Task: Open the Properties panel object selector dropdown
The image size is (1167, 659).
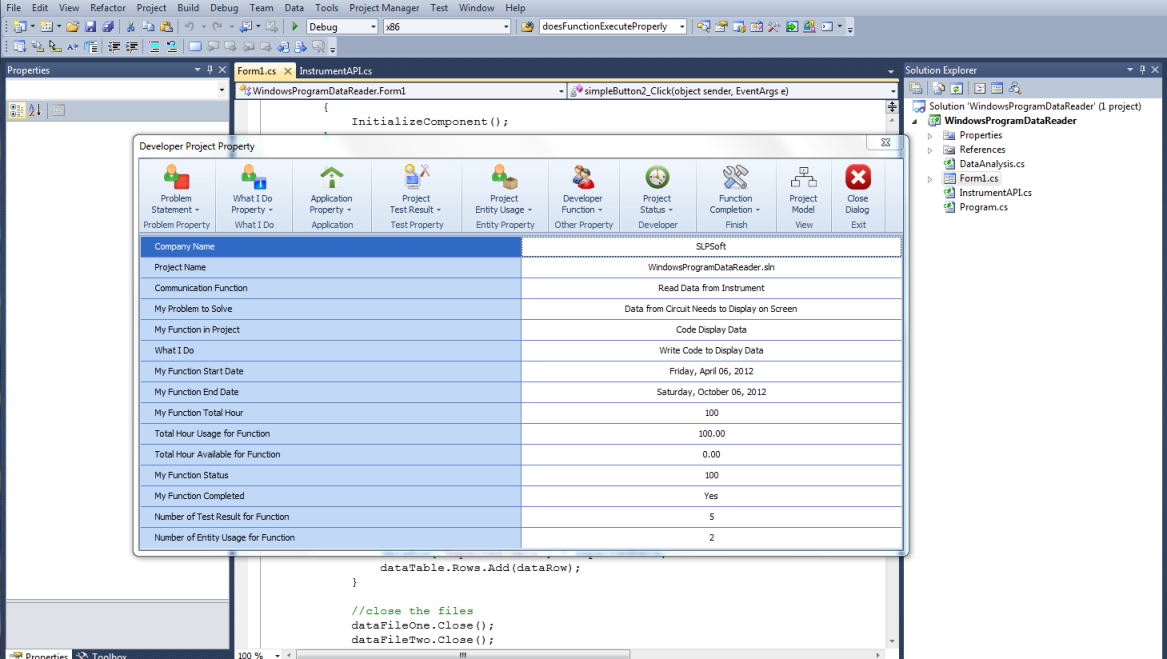Action: [x=222, y=90]
